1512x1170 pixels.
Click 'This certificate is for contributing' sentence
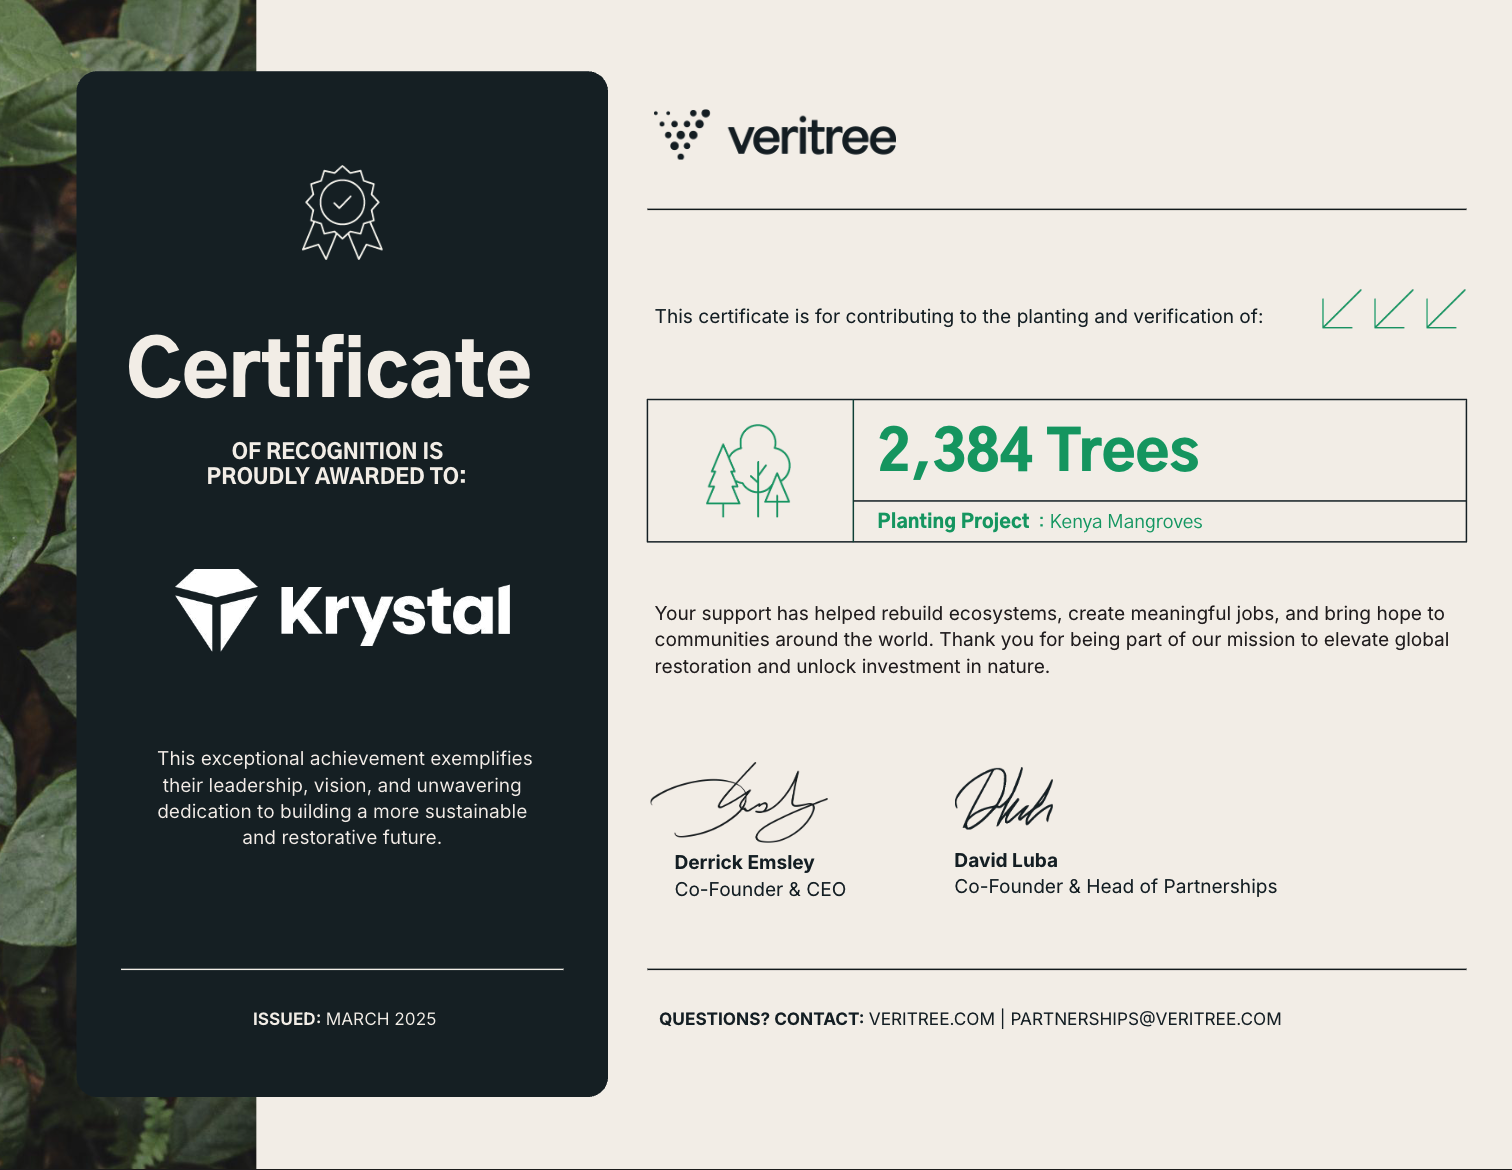tap(959, 317)
